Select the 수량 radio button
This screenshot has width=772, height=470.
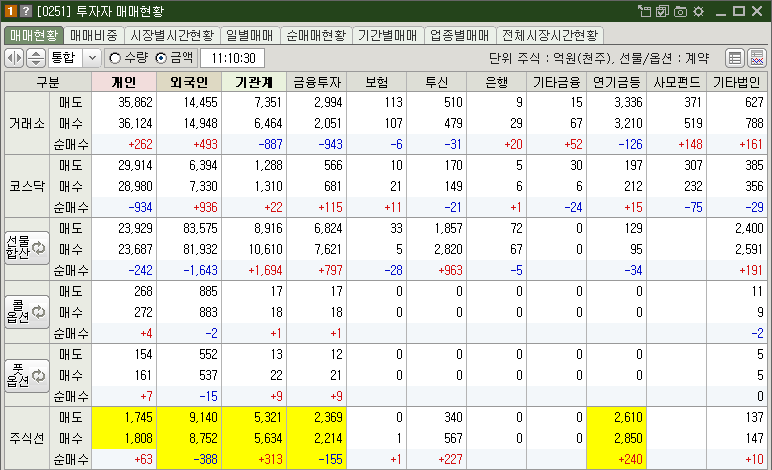pyautogui.click(x=115, y=58)
